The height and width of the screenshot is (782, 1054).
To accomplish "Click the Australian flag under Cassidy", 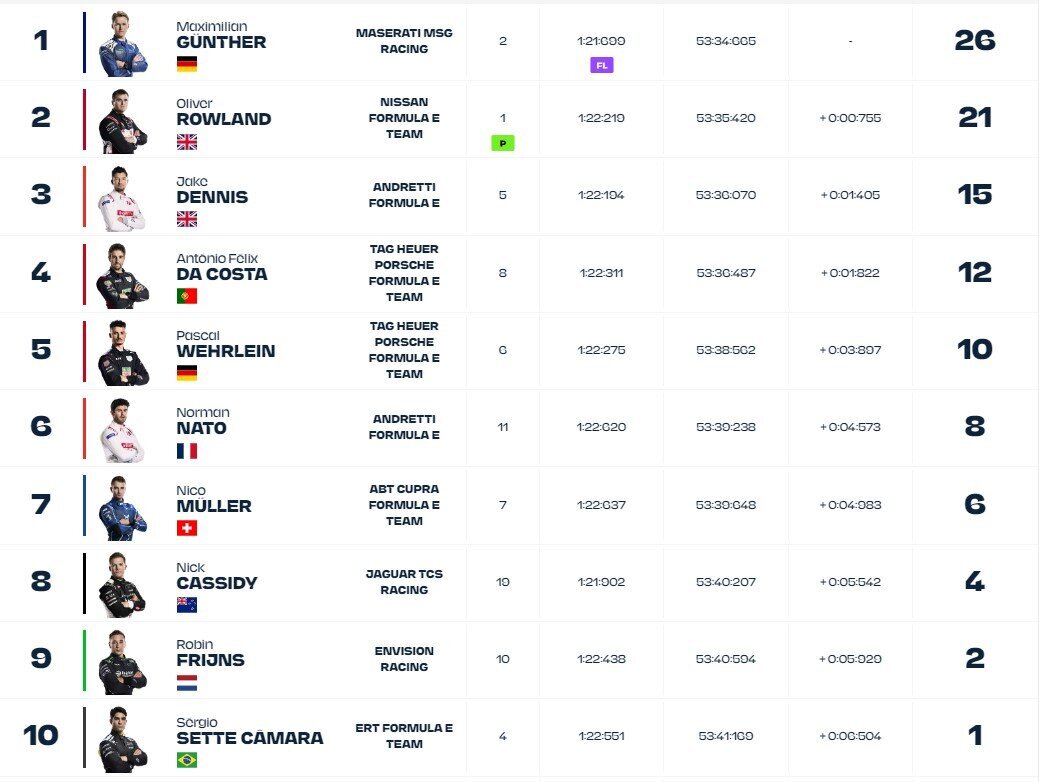I will (x=186, y=605).
